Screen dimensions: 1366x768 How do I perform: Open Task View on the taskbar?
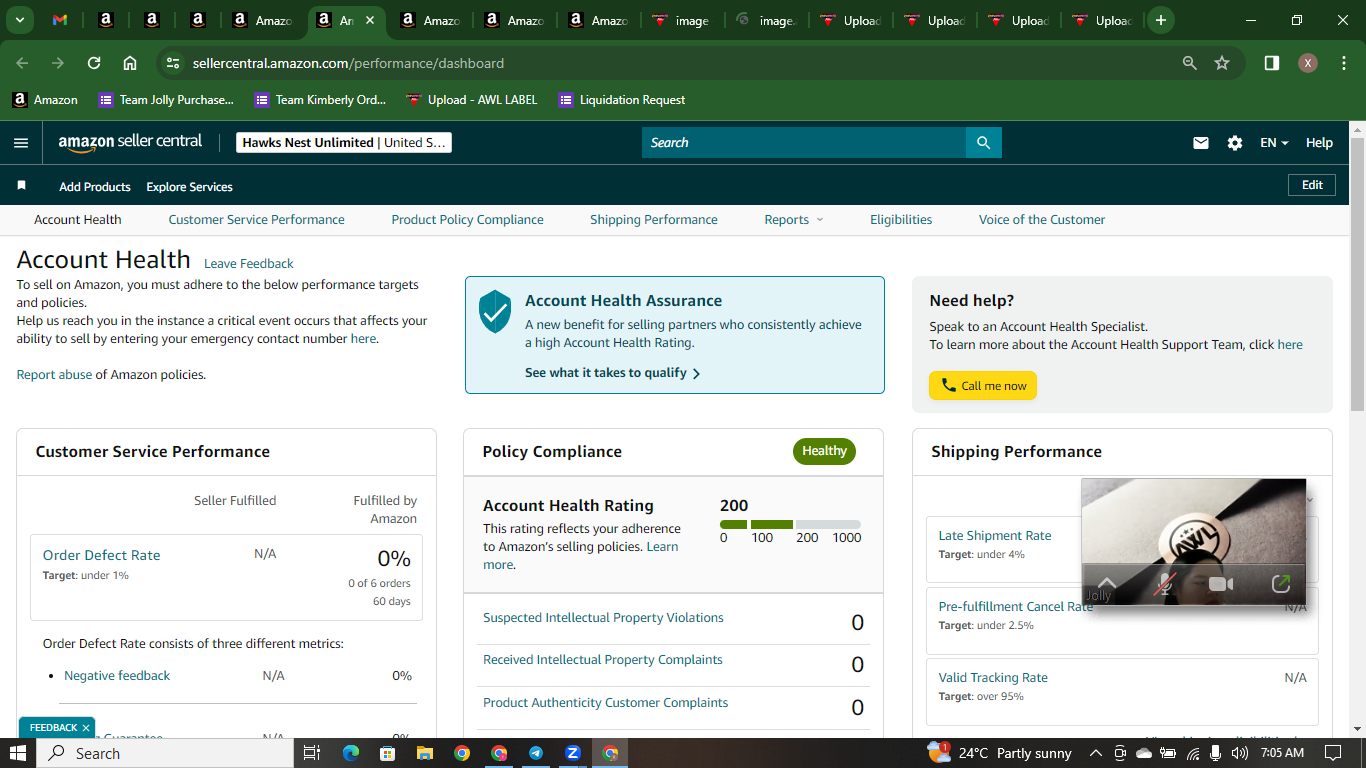[x=311, y=753]
